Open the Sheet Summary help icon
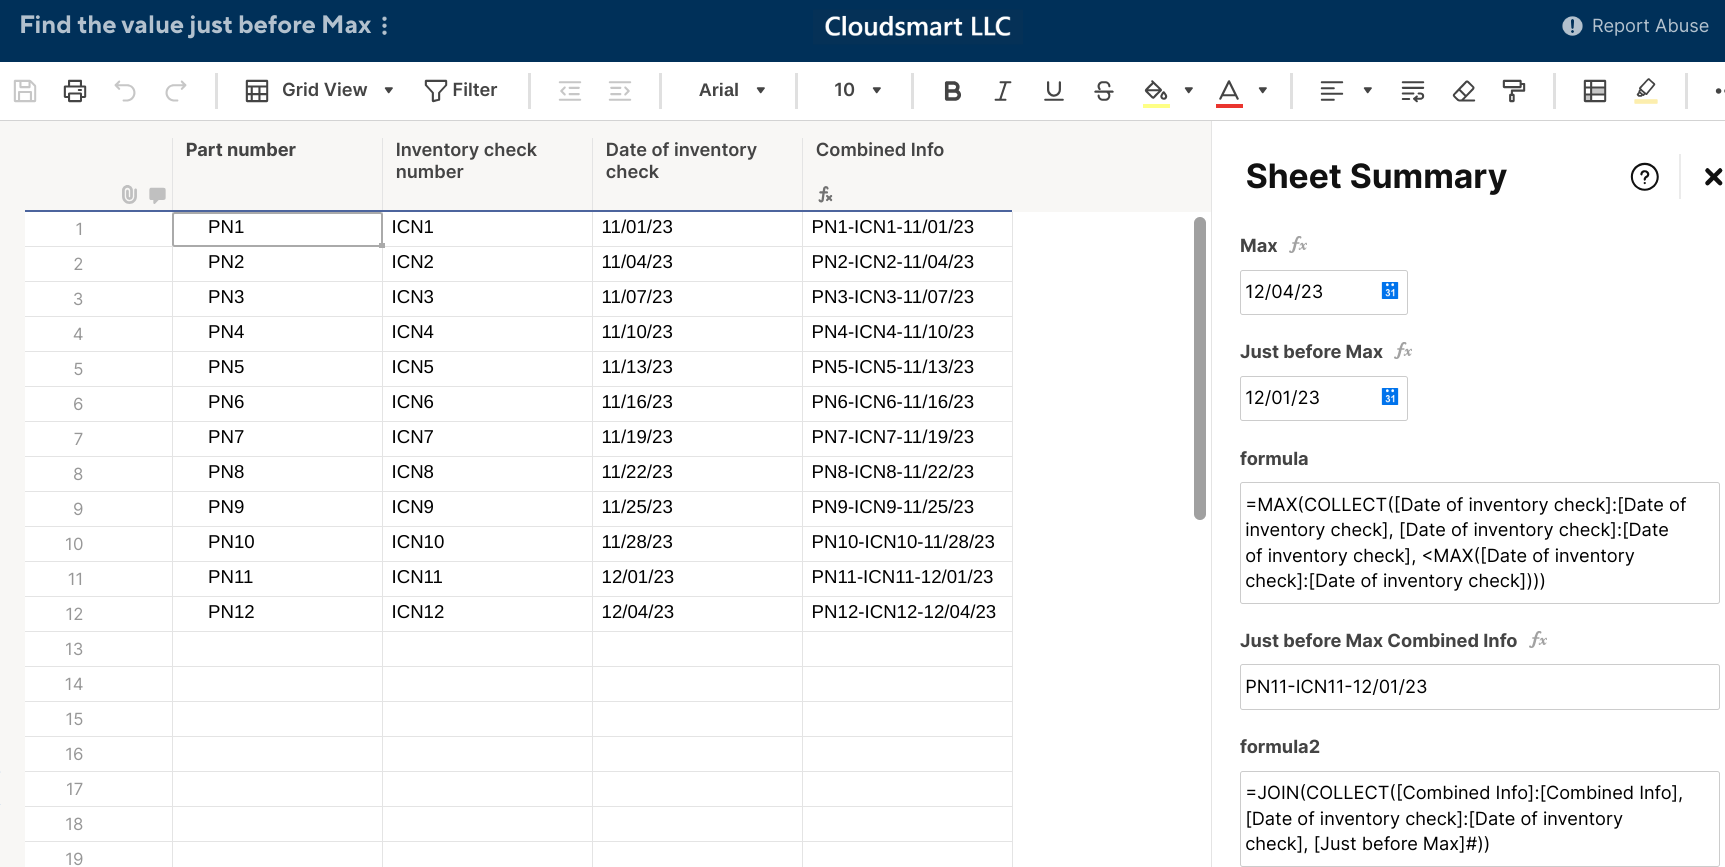Screen dimensions: 1725x867 (1644, 177)
